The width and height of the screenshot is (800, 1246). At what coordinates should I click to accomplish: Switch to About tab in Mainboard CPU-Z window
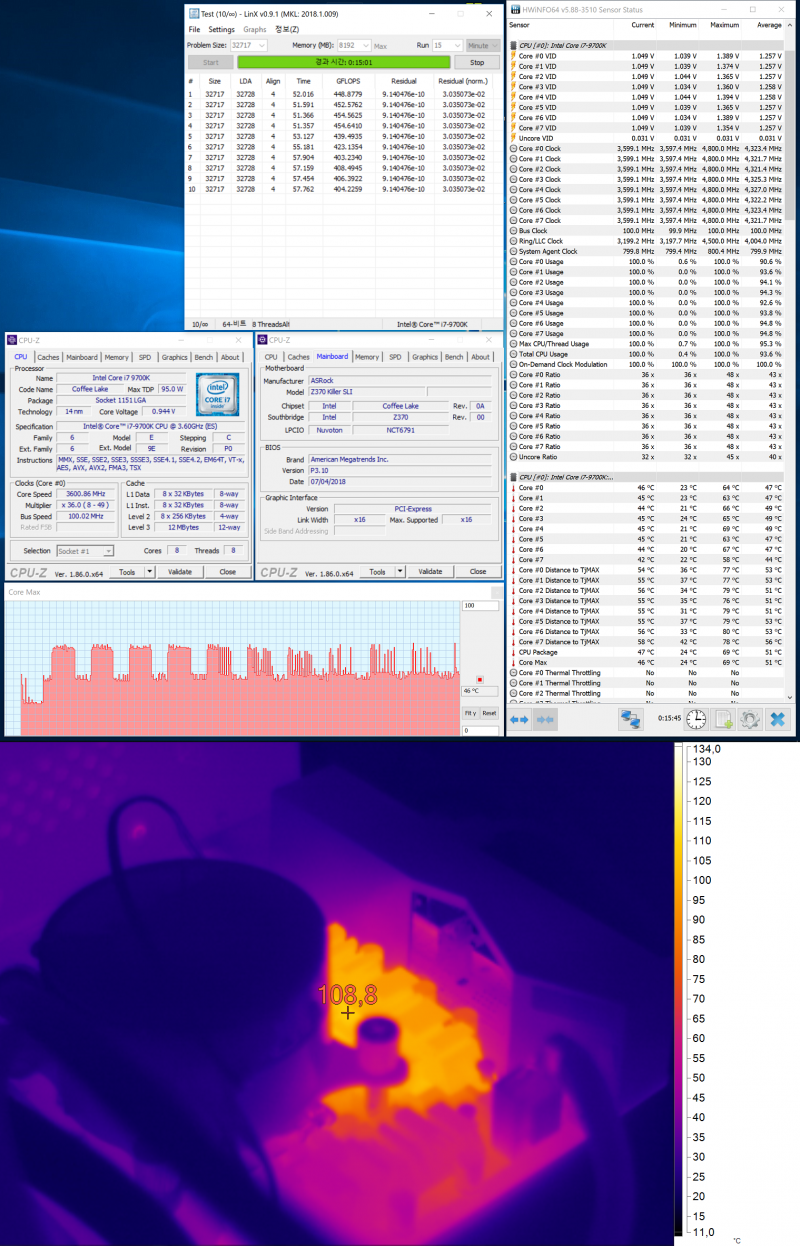pos(481,357)
